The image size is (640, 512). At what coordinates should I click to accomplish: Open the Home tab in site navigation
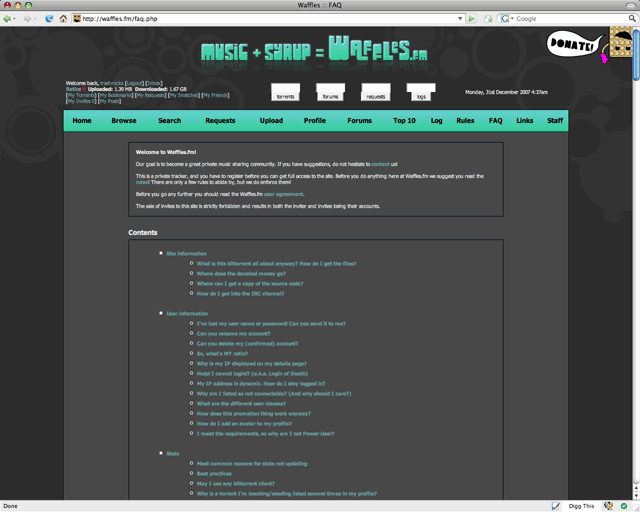tap(82, 120)
